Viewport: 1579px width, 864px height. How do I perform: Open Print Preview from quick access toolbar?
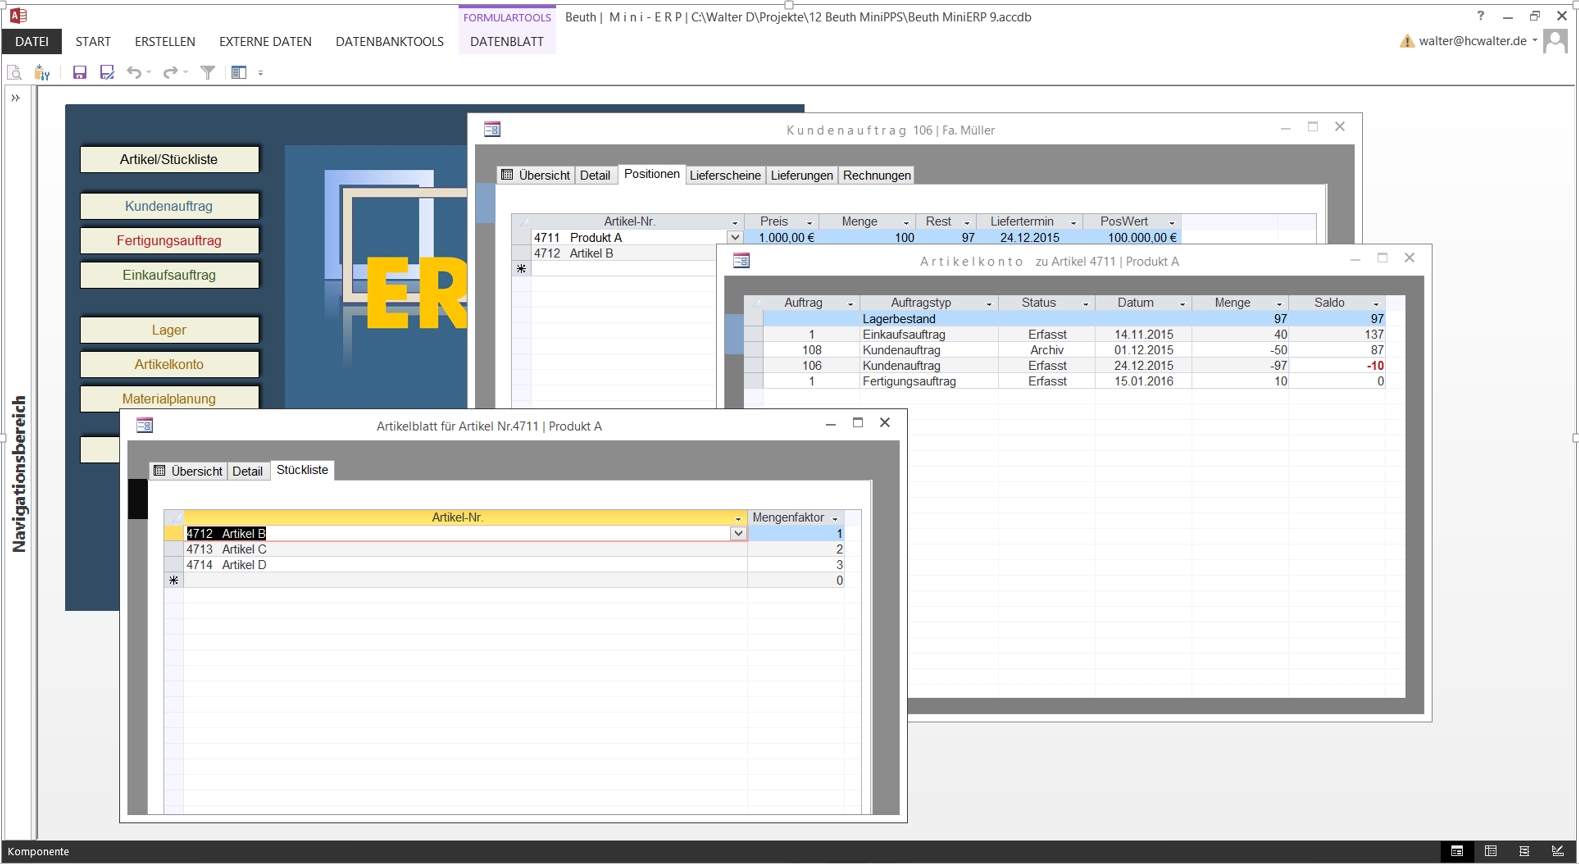pos(14,72)
